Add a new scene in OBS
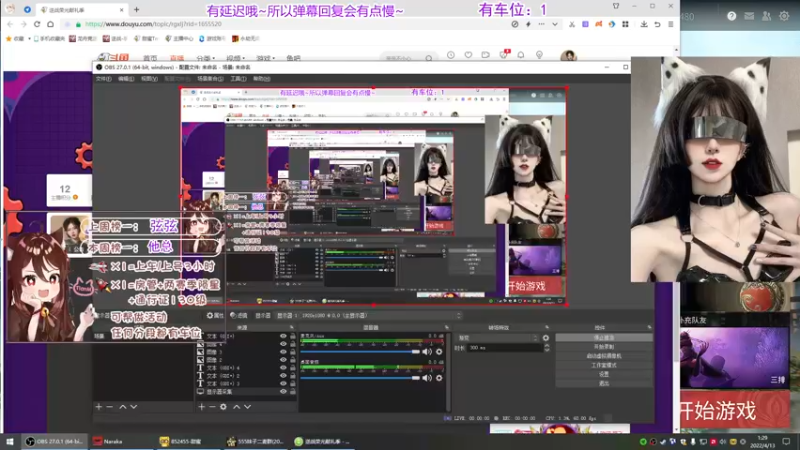 [x=99, y=407]
